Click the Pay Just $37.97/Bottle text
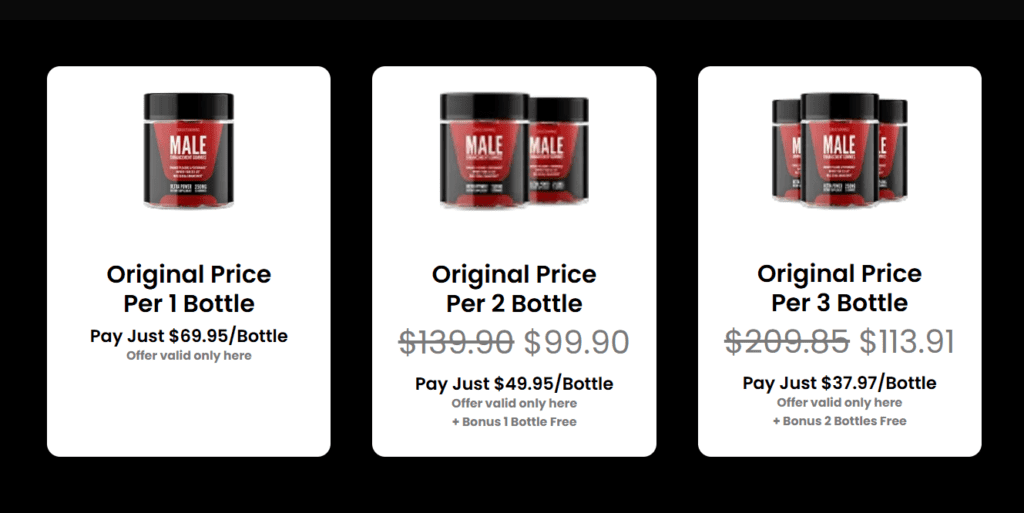Image resolution: width=1024 pixels, height=513 pixels. tap(839, 382)
